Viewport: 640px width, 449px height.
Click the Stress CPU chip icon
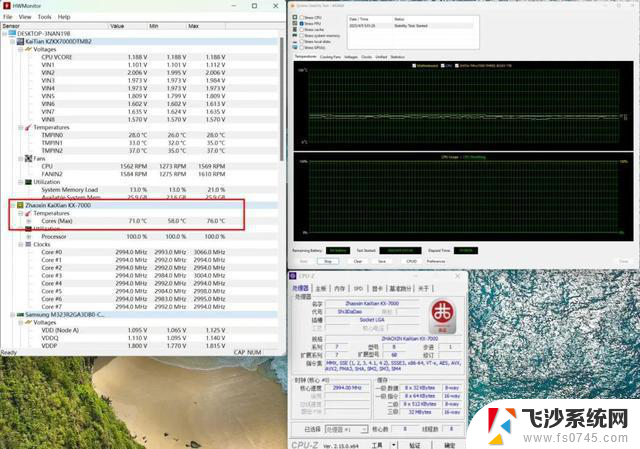[x=295, y=18]
